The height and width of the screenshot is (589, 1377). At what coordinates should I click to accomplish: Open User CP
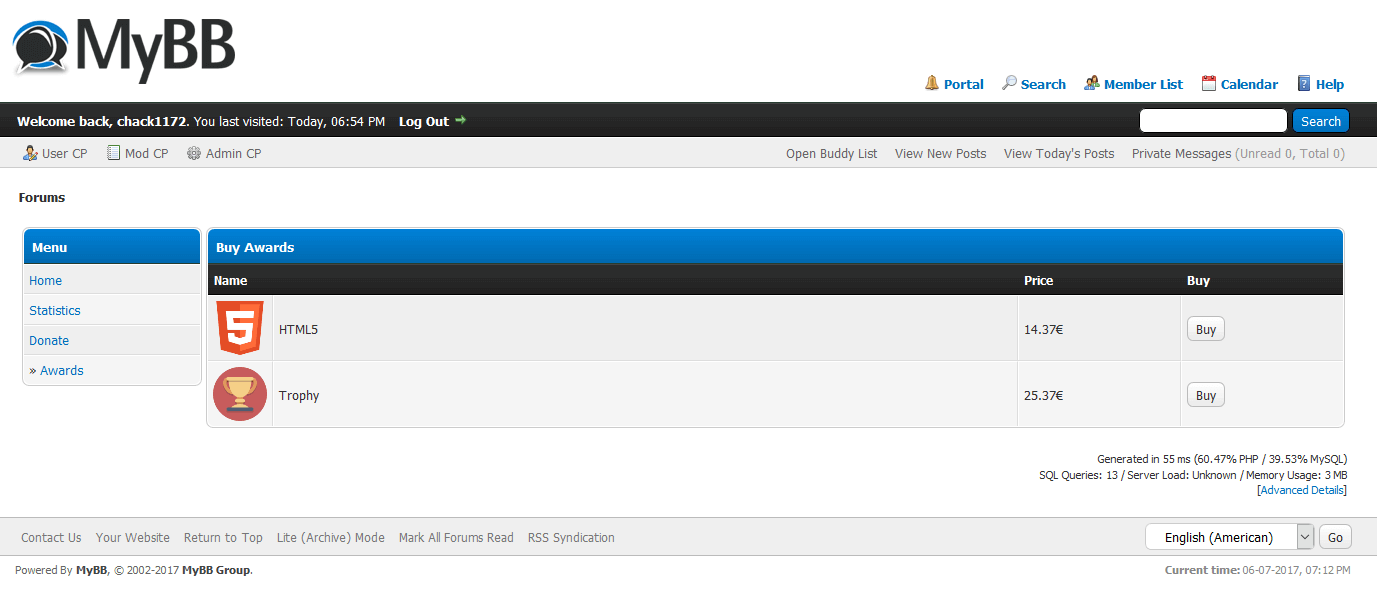click(x=64, y=153)
